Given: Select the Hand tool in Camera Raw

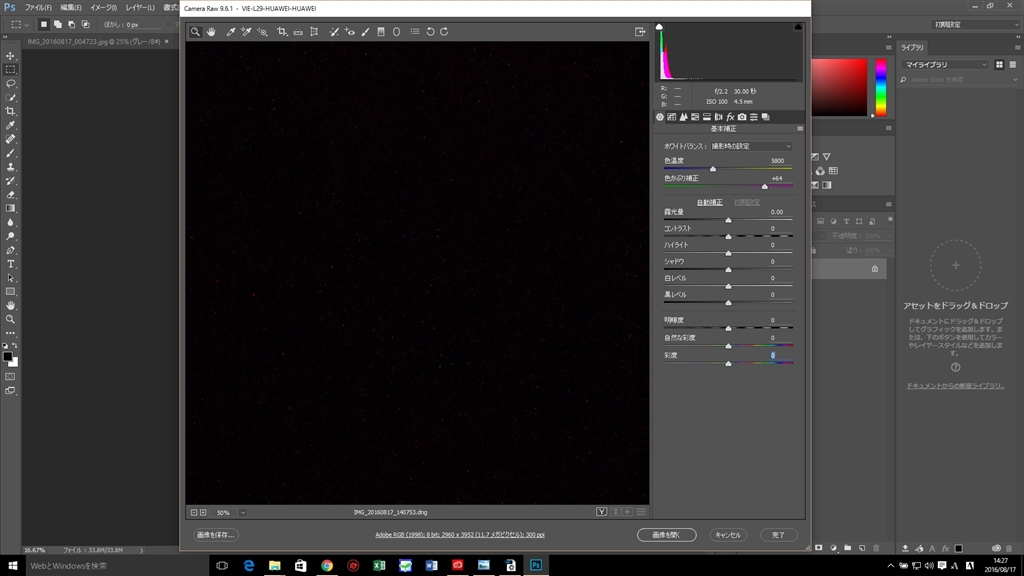Looking at the screenshot, I should click(211, 32).
